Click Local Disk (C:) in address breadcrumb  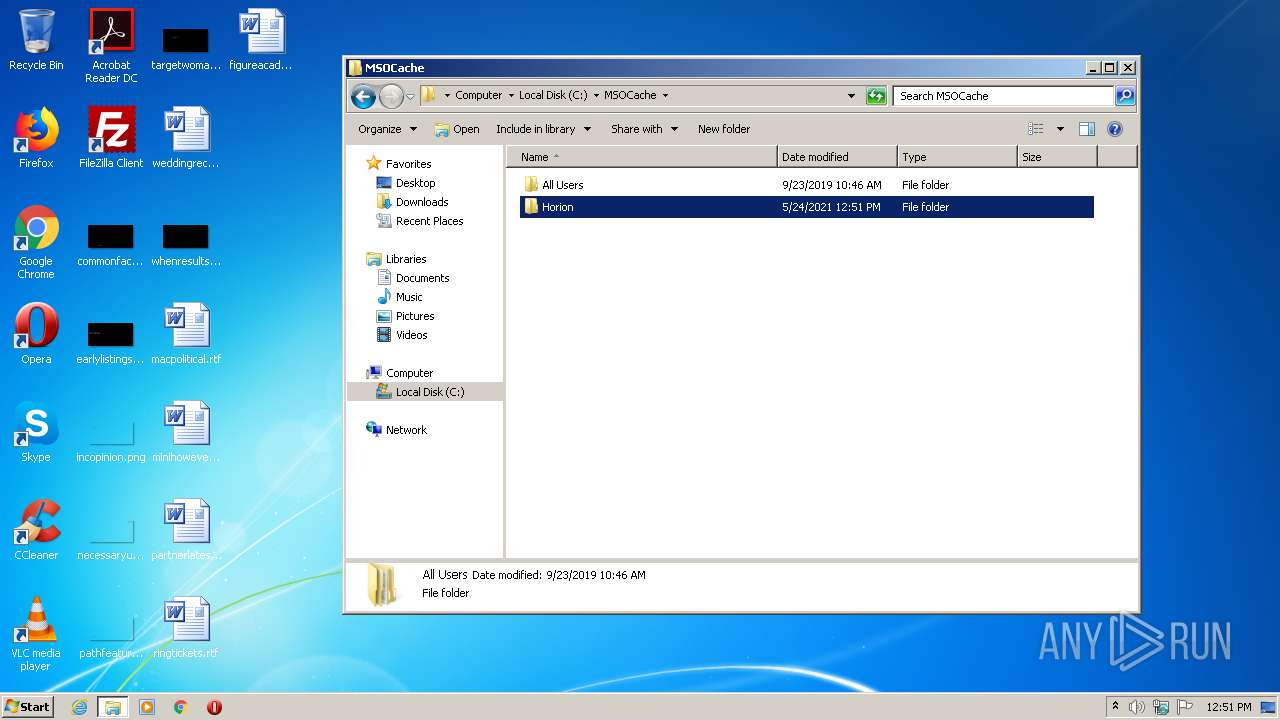553,96
